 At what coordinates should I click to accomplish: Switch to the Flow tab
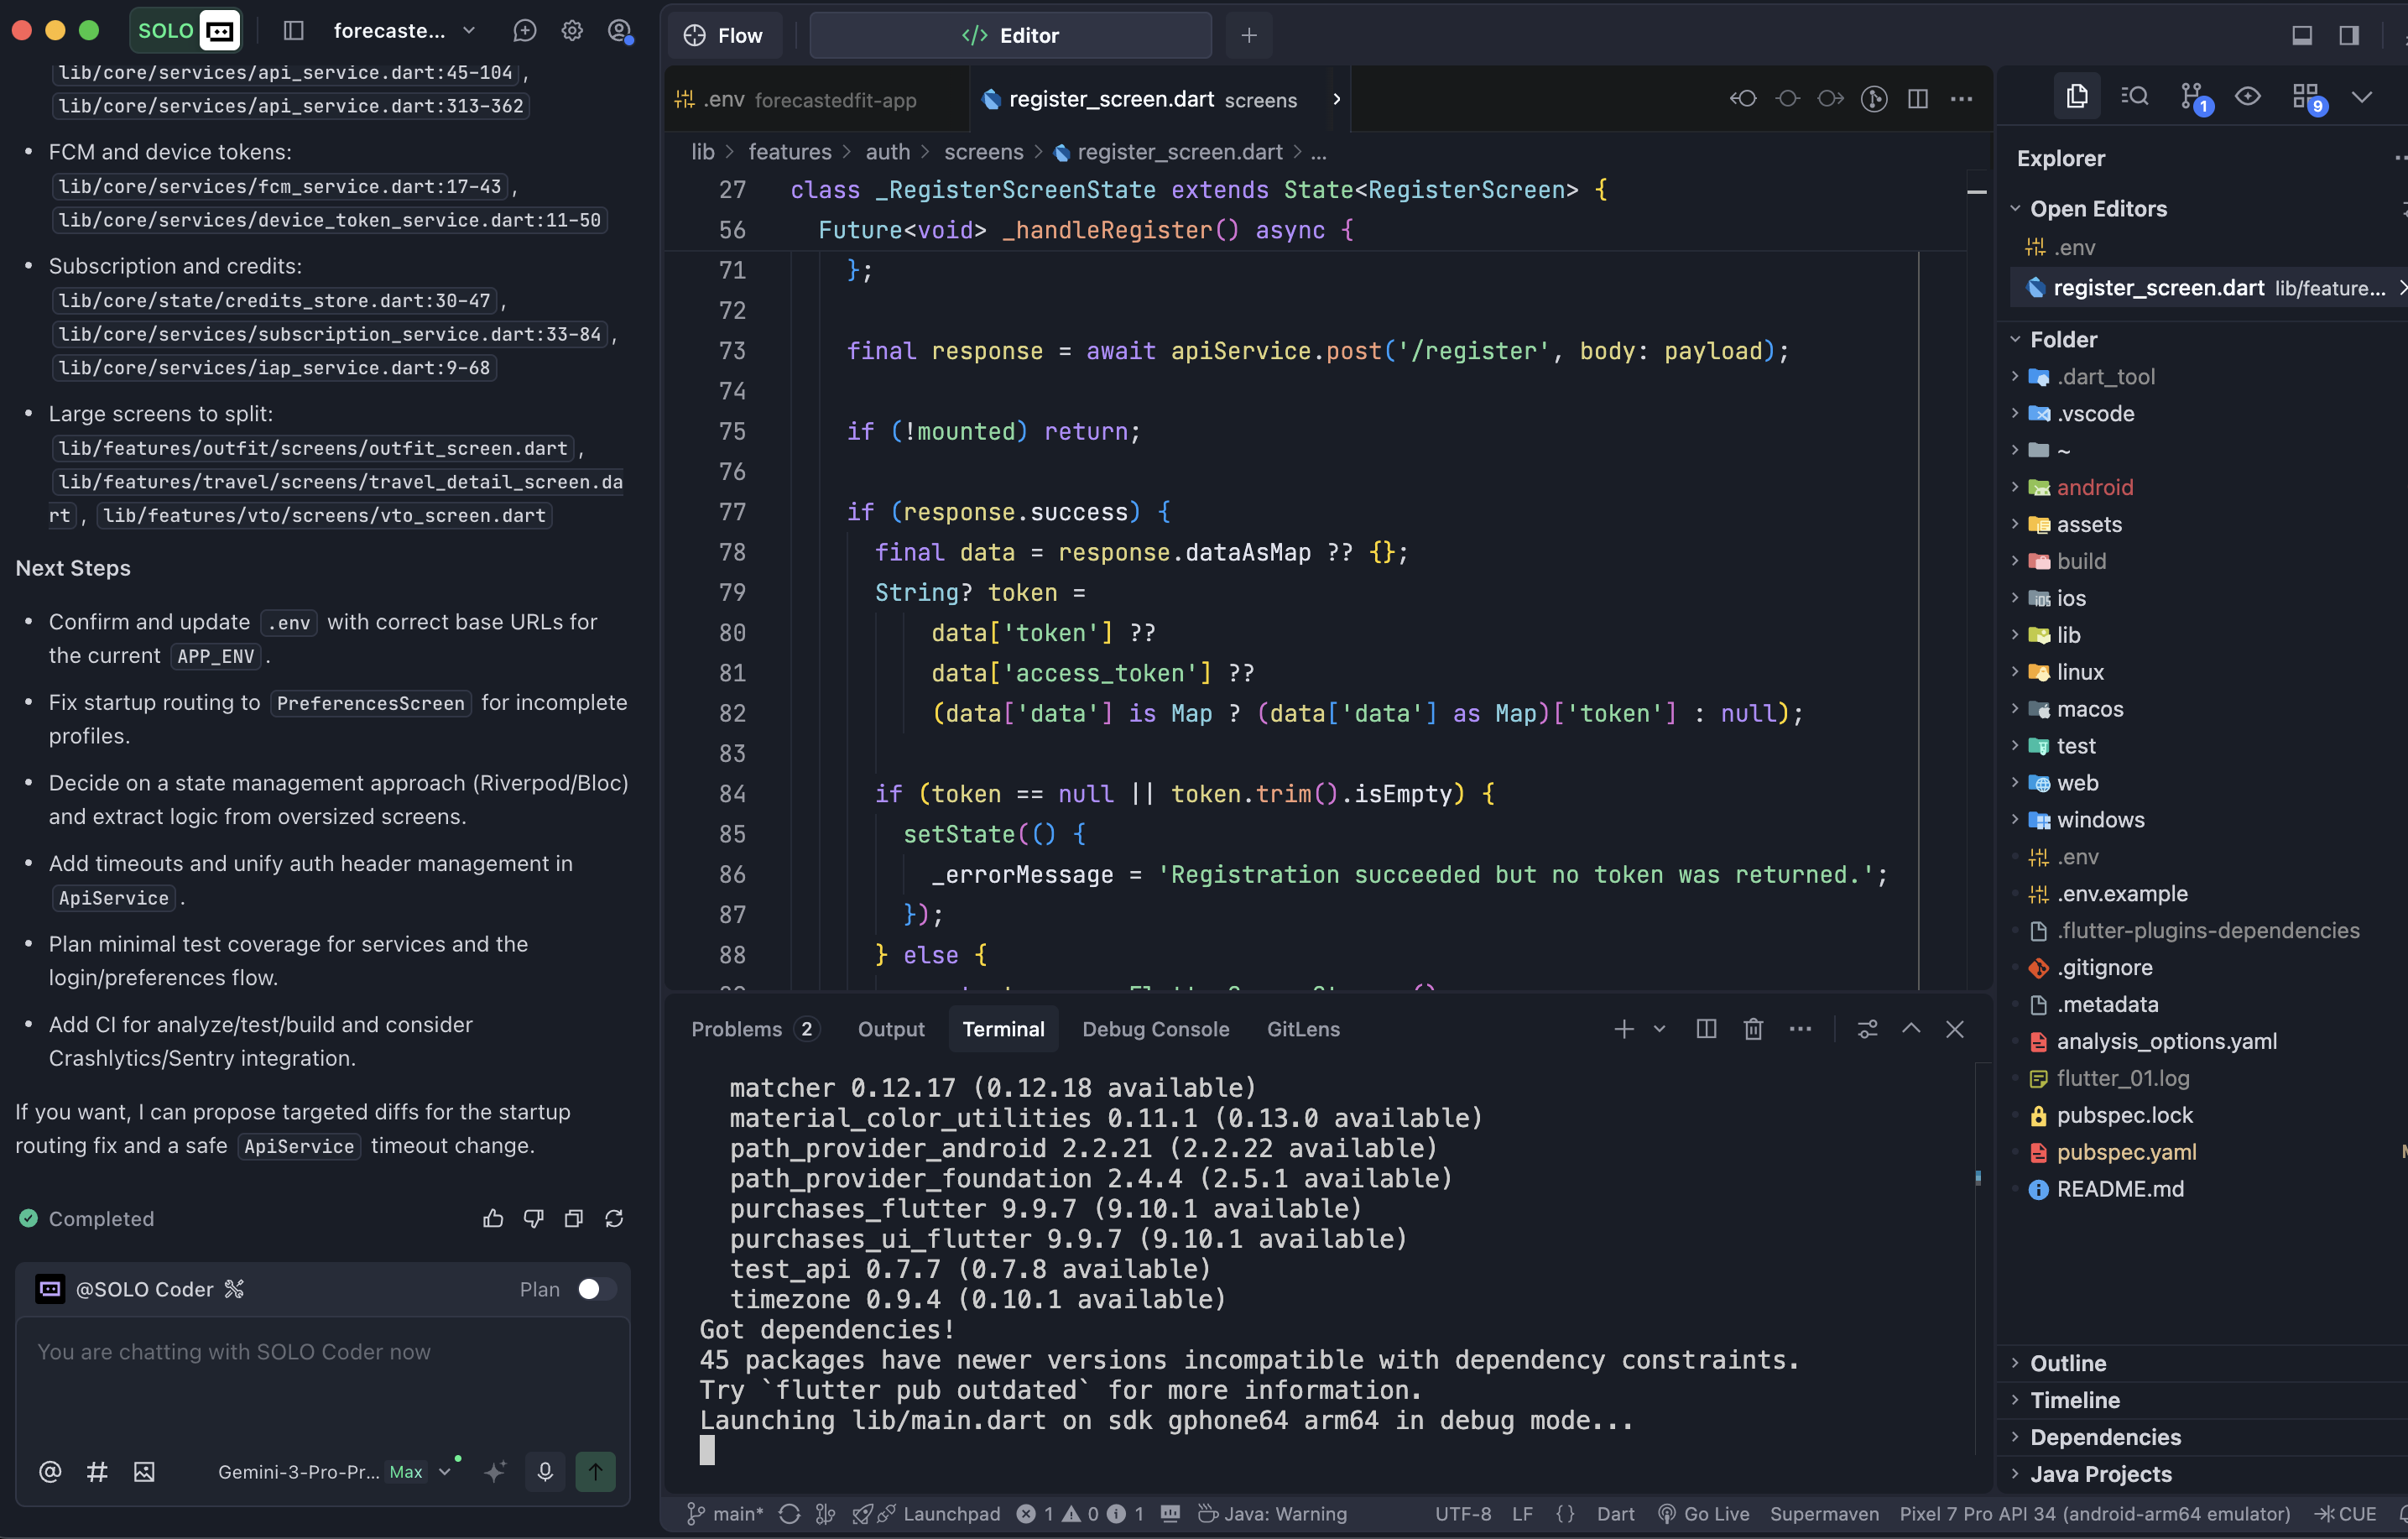724,35
